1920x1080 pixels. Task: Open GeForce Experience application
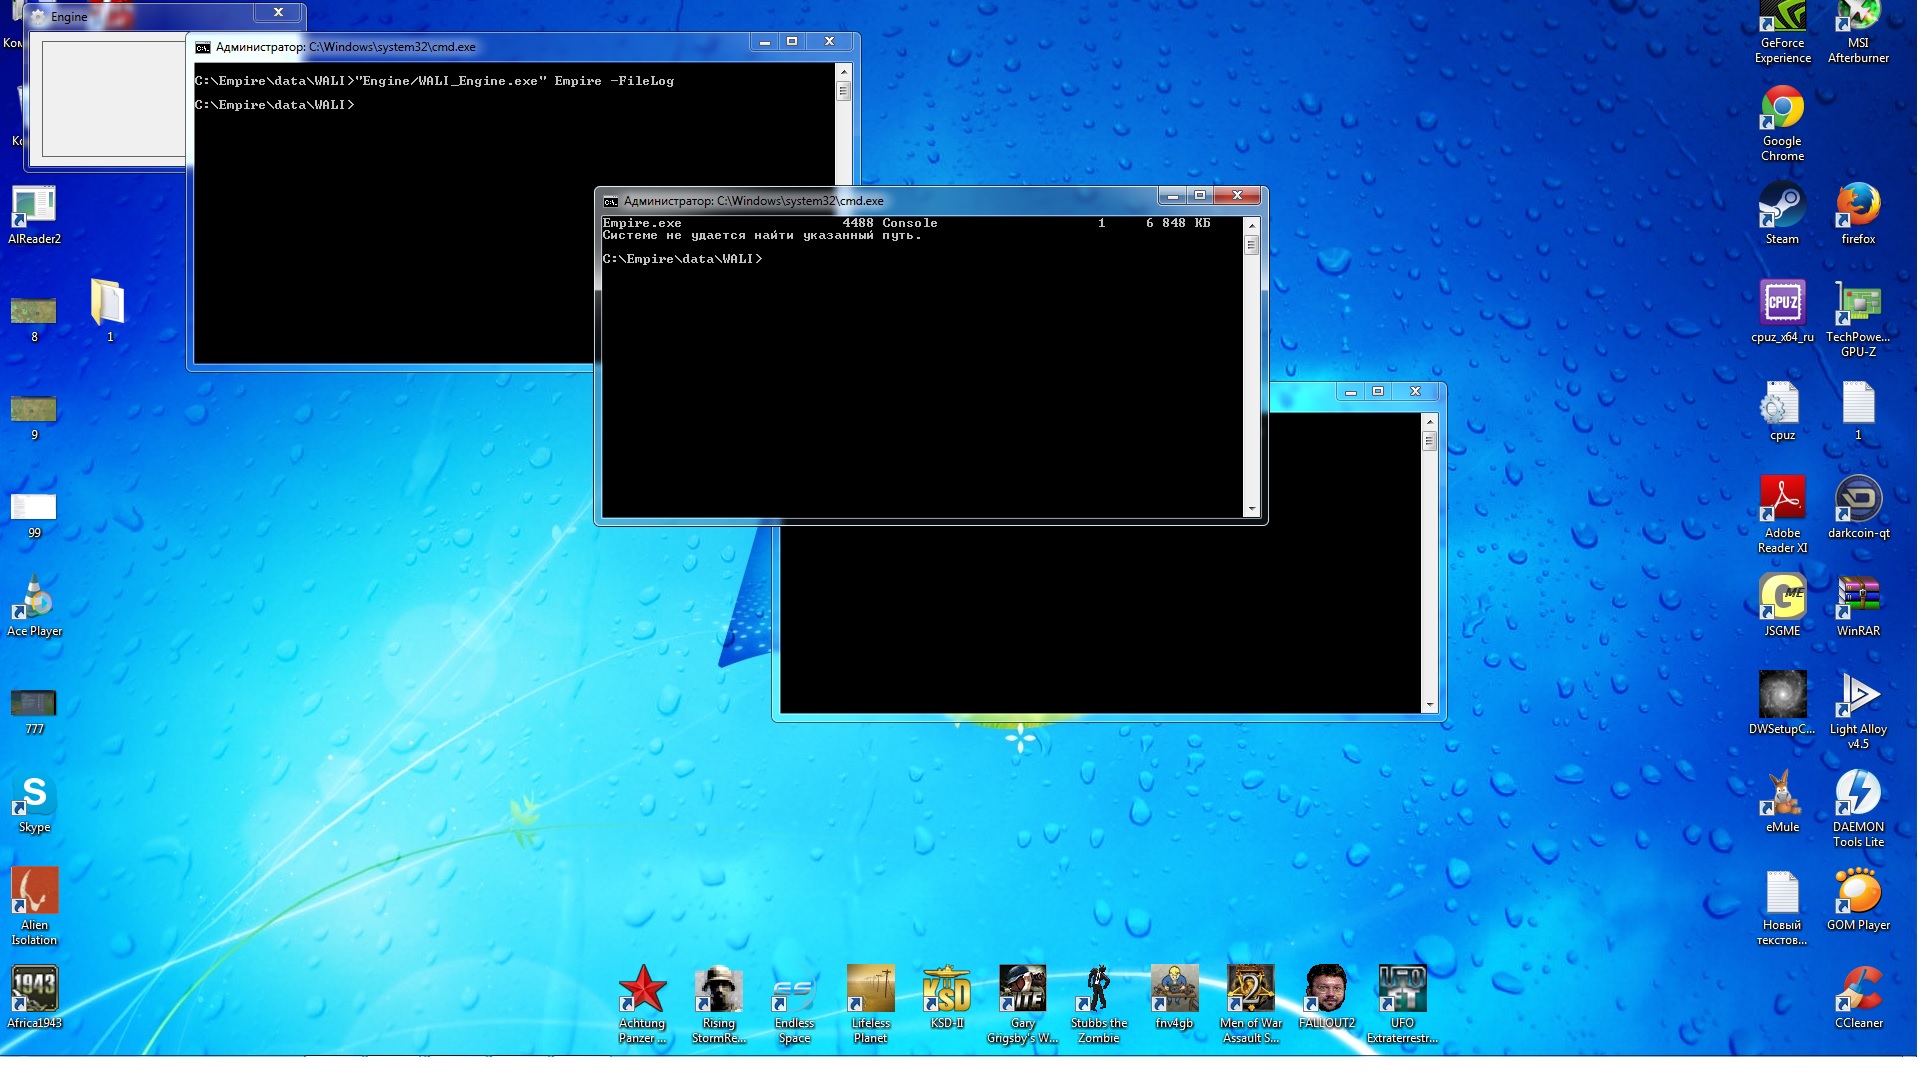[x=1783, y=33]
